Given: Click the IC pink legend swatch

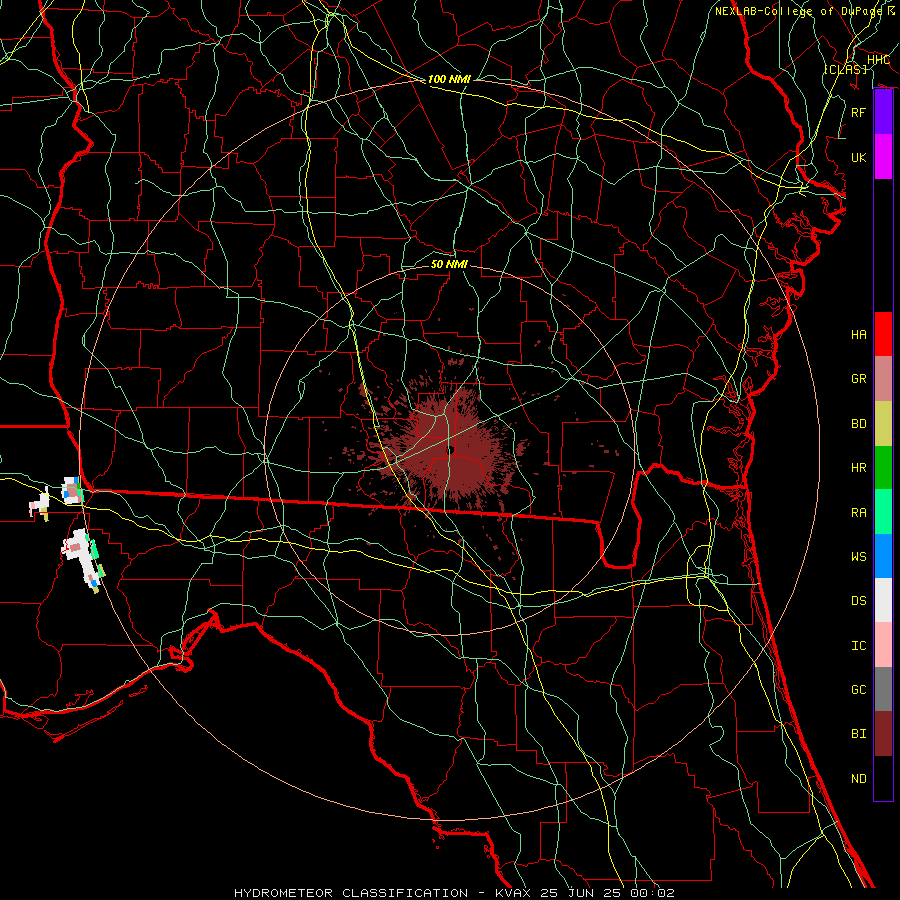Looking at the screenshot, I should click(x=883, y=645).
